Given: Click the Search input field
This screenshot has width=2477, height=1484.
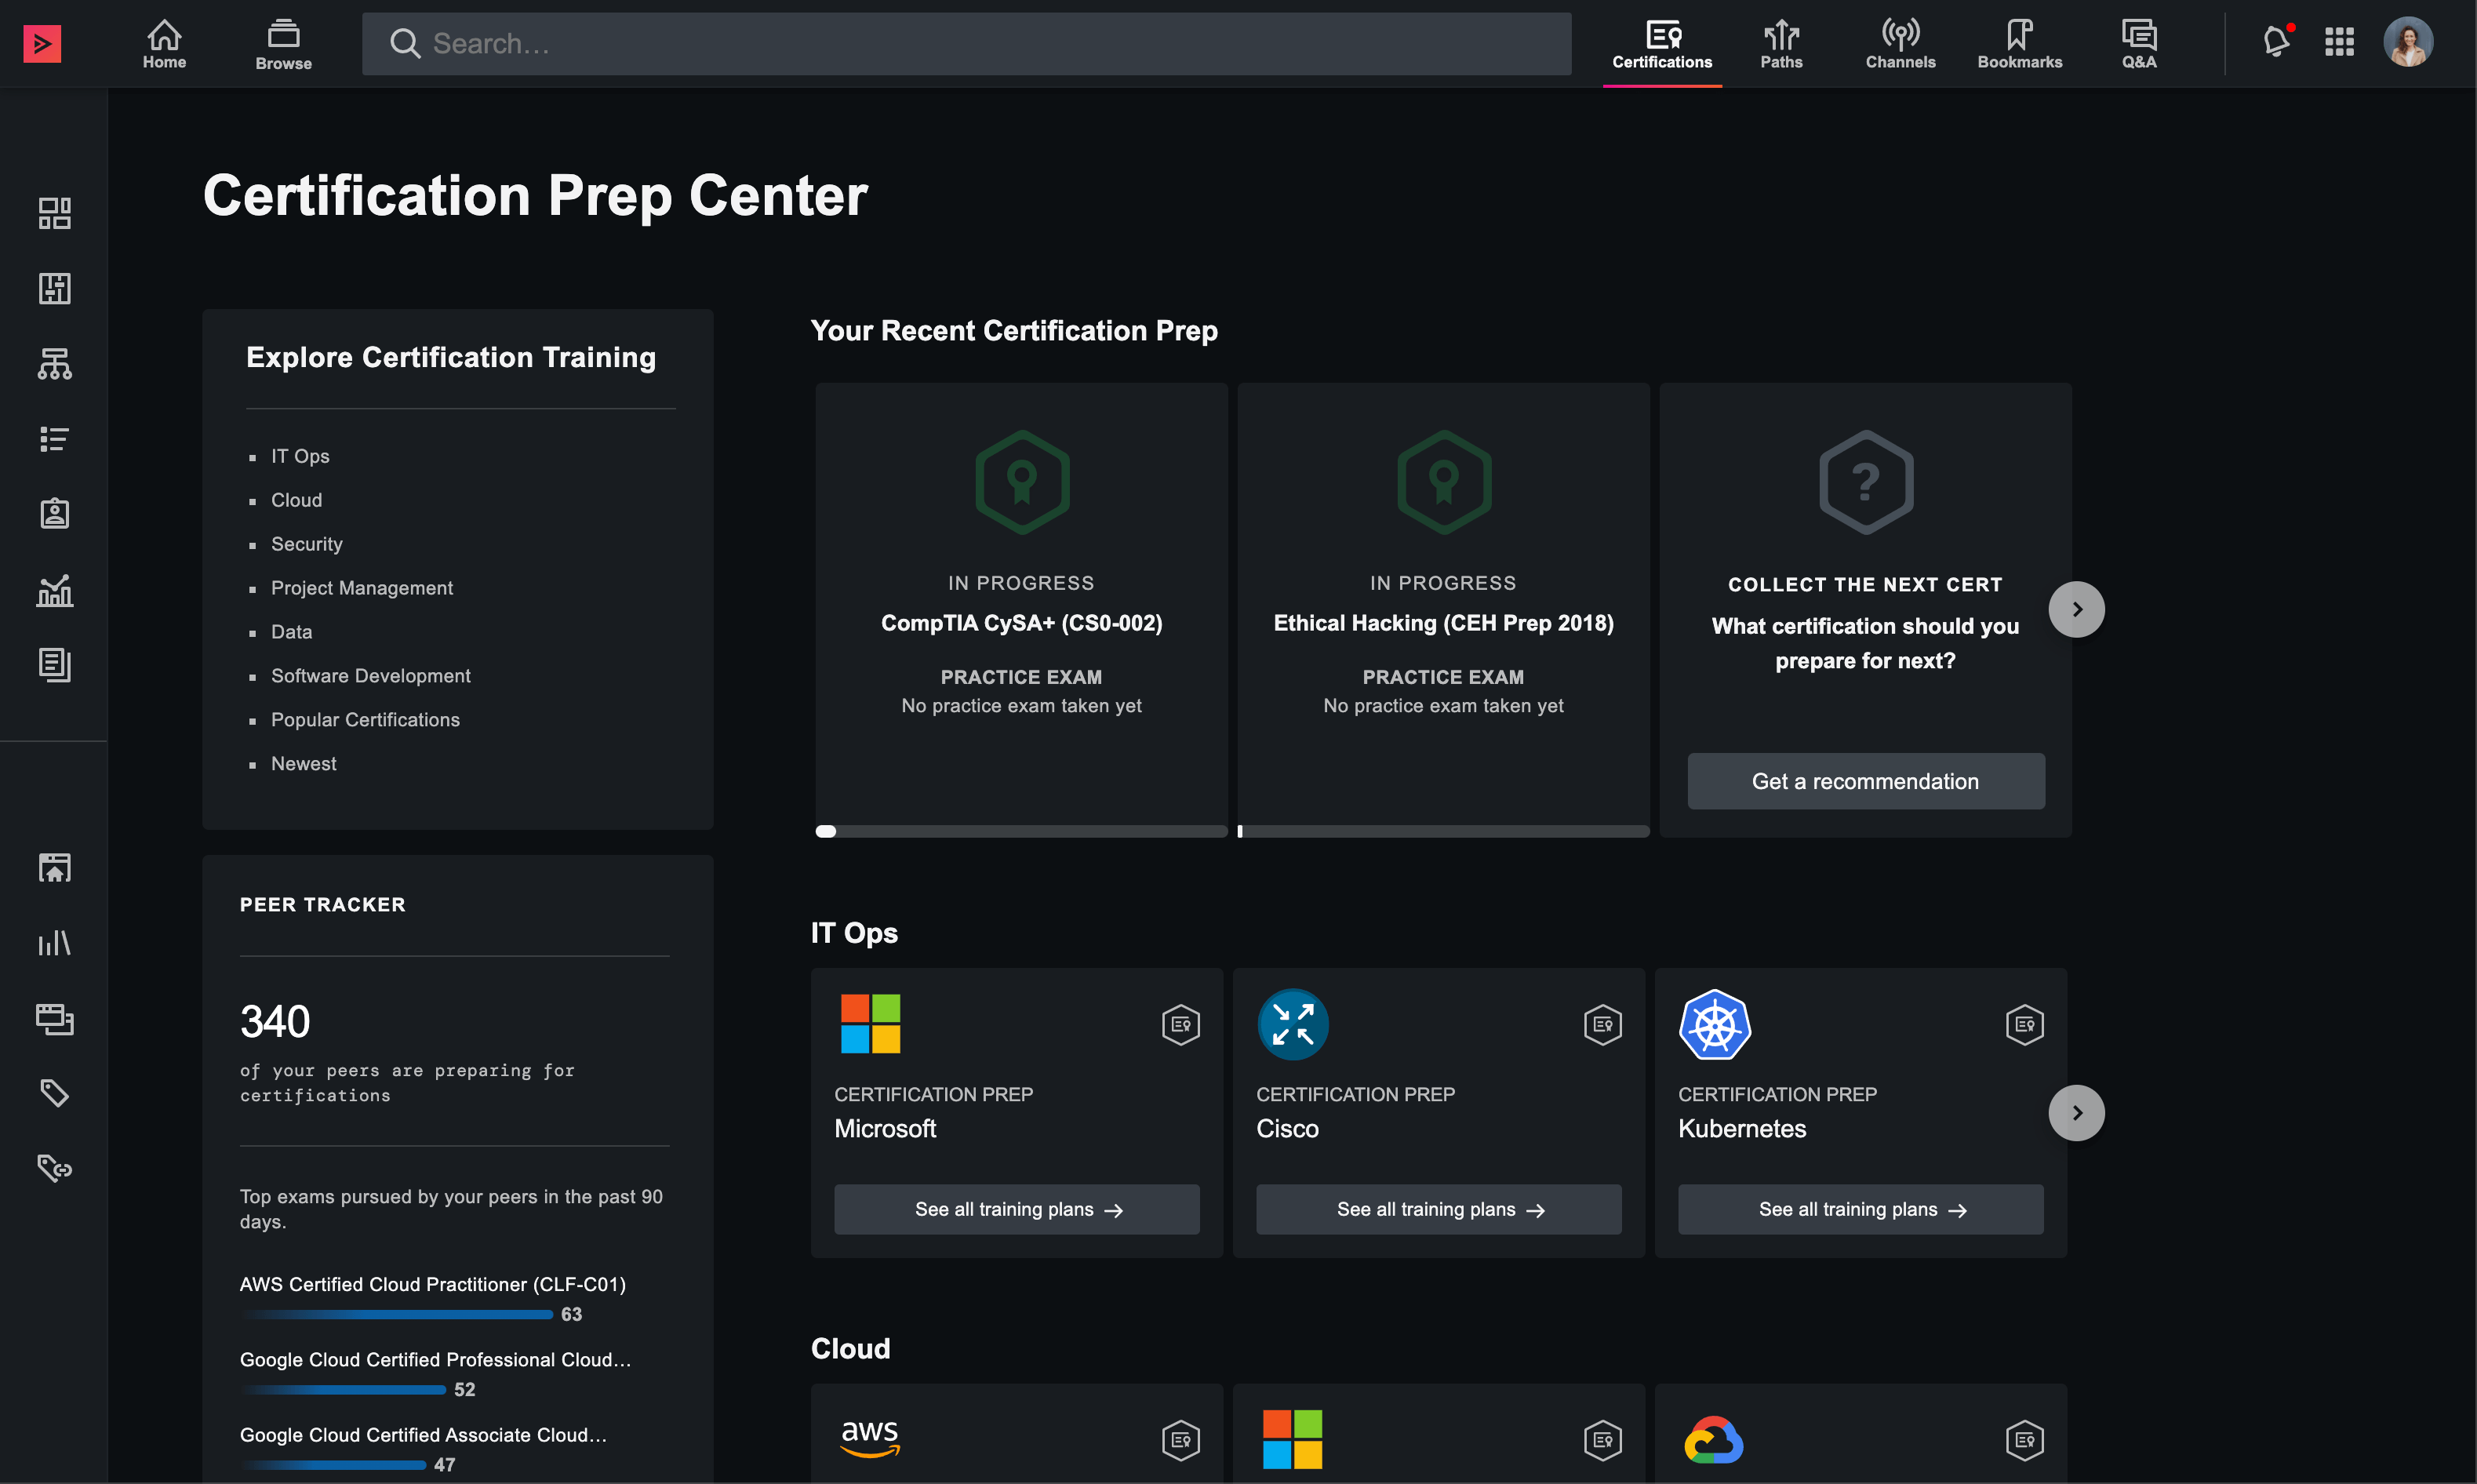Looking at the screenshot, I should [966, 44].
